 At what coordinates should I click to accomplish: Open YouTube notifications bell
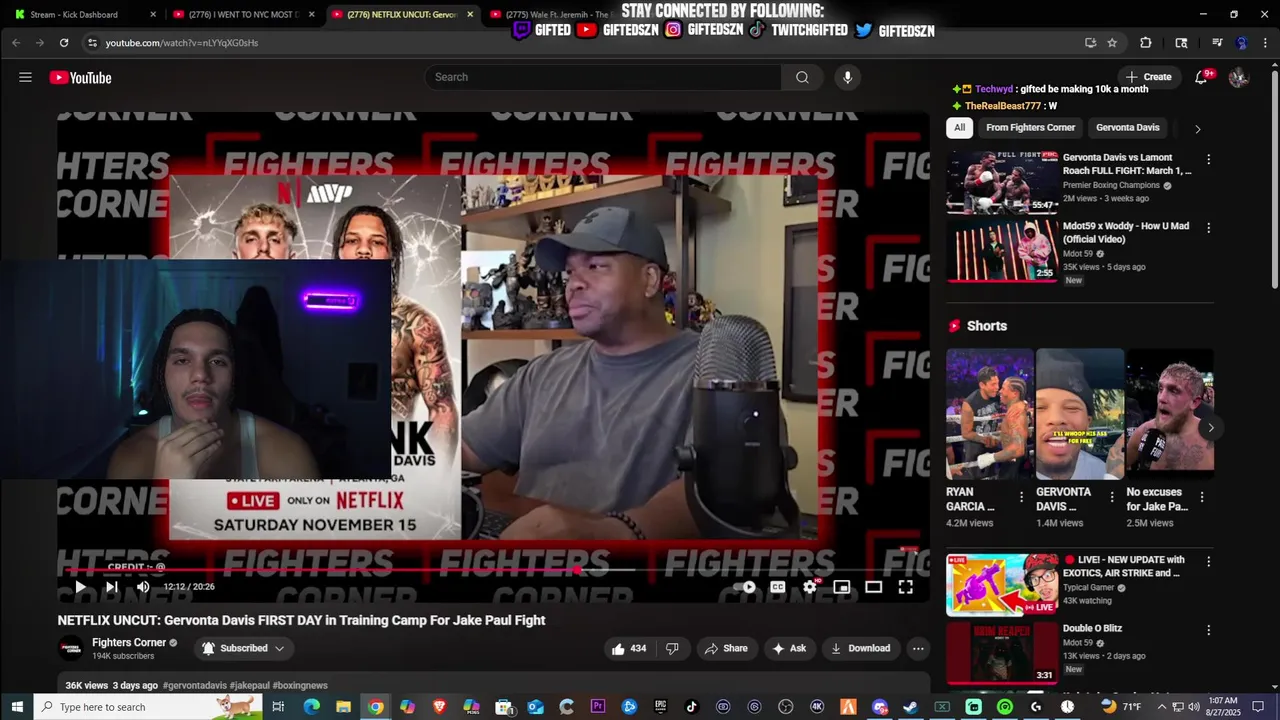pos(1201,77)
